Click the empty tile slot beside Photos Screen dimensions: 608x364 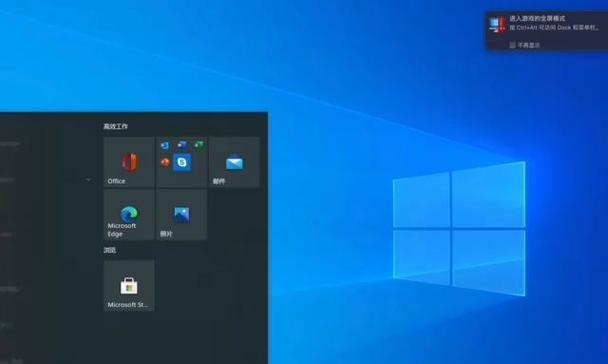(x=234, y=214)
